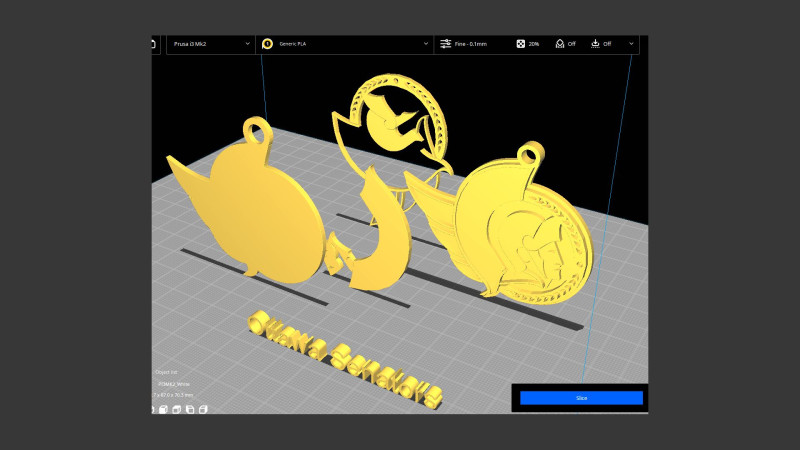Click the object name in Object list
800x450 pixels.
click(x=174, y=384)
